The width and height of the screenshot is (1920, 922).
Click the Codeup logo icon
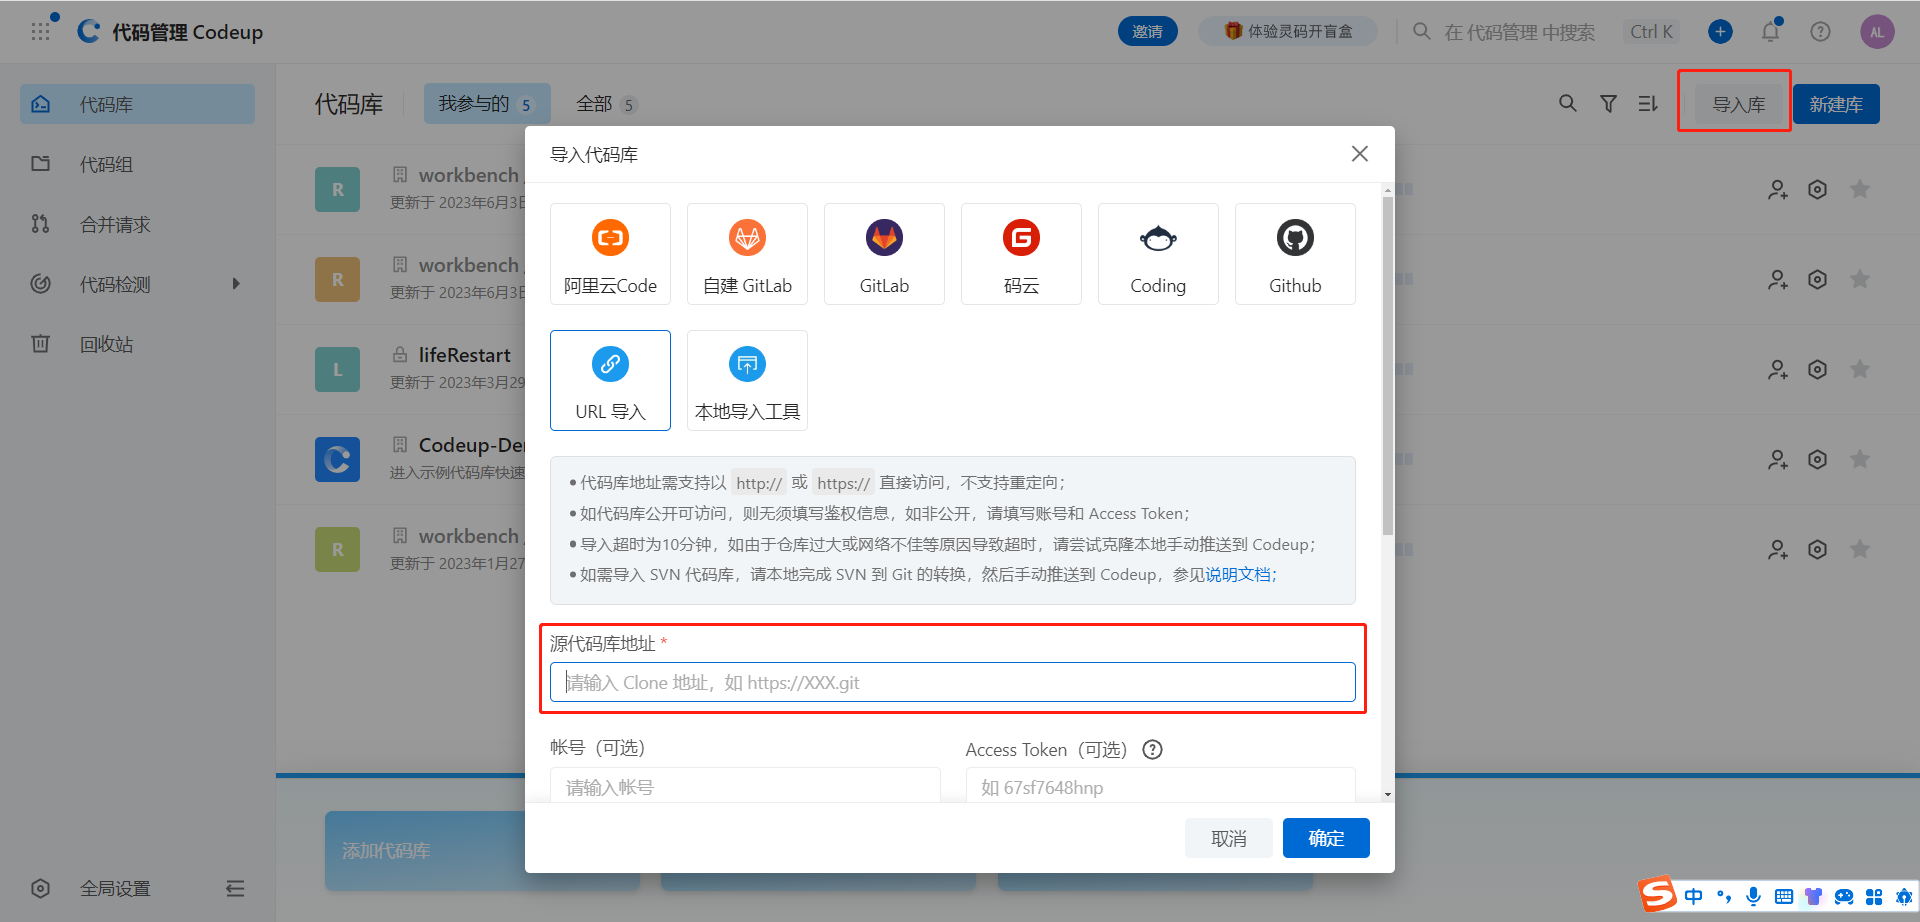coord(89,32)
